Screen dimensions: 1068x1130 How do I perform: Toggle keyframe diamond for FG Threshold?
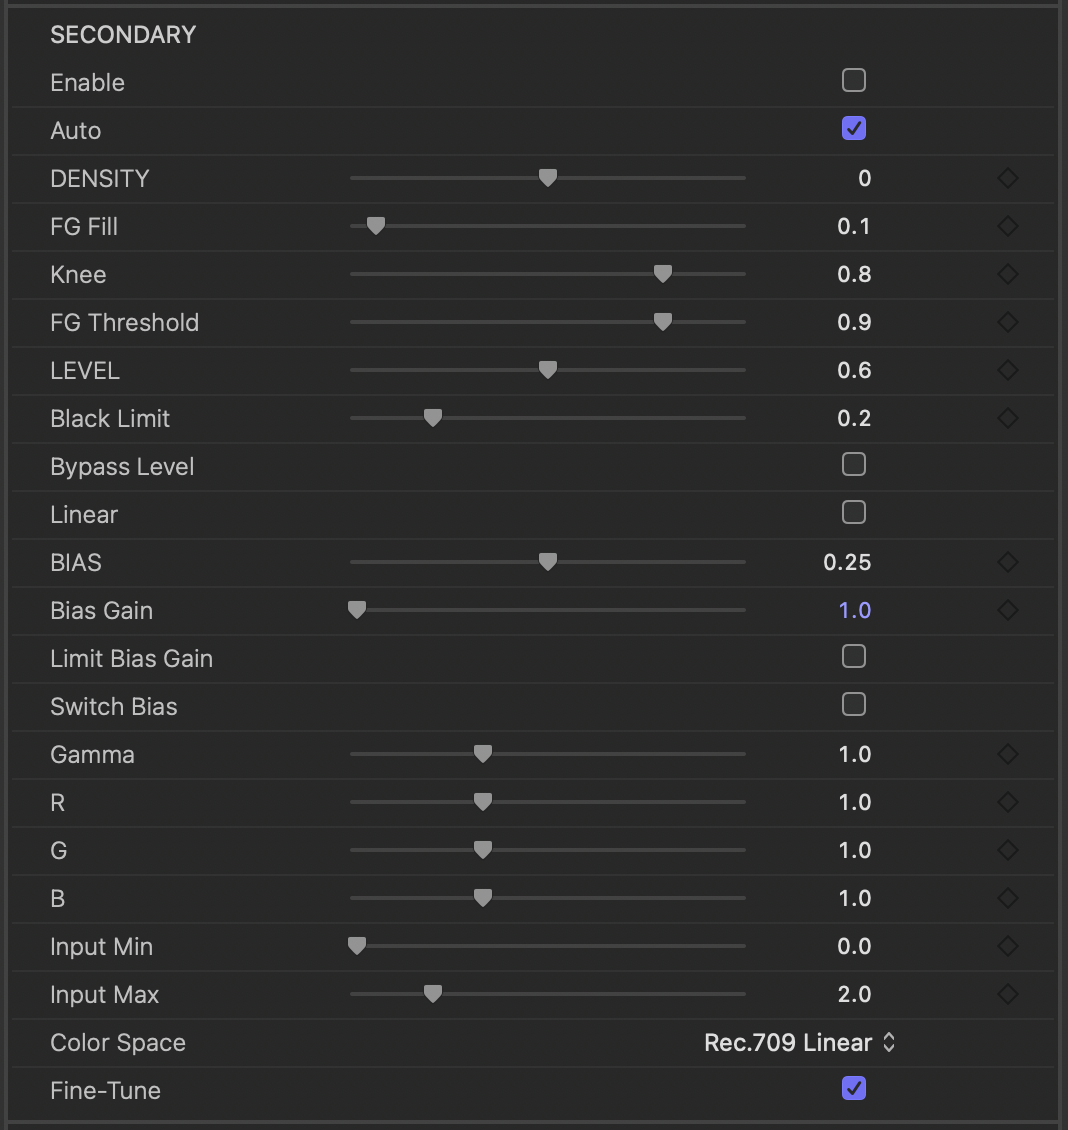coord(1008,323)
